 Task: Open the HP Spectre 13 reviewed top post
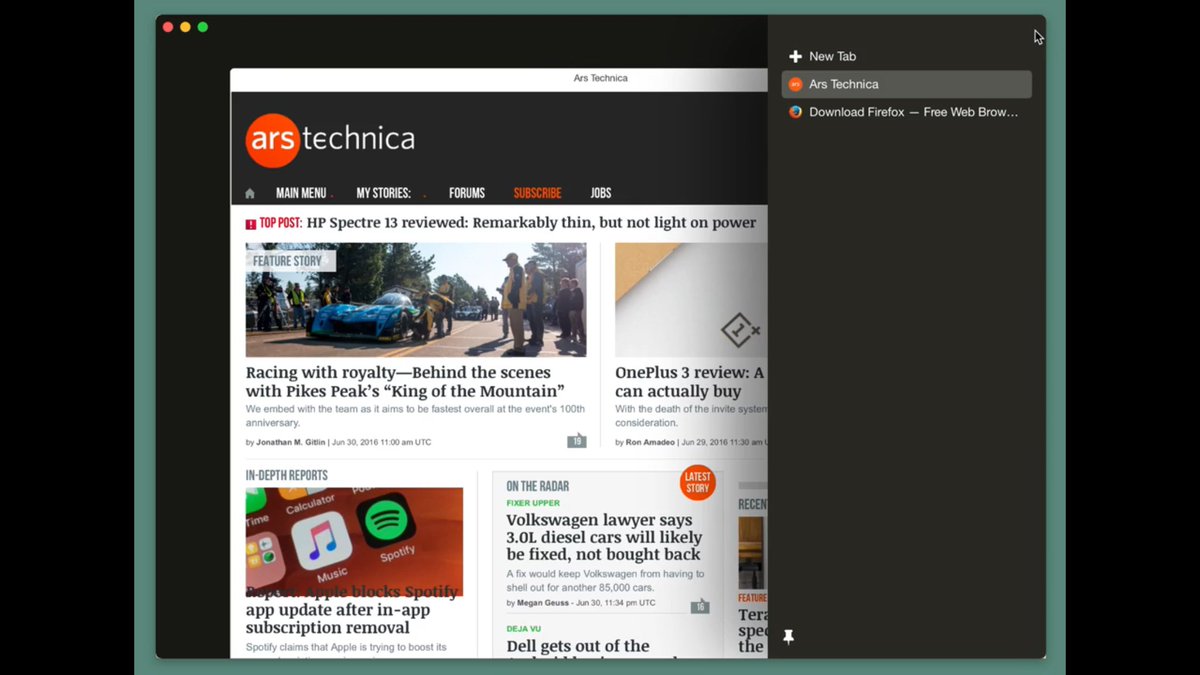pyautogui.click(x=531, y=222)
